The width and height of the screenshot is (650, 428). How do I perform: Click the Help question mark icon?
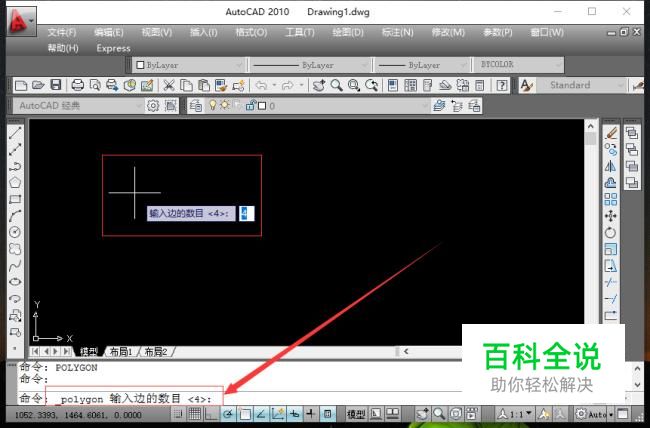click(x=502, y=85)
